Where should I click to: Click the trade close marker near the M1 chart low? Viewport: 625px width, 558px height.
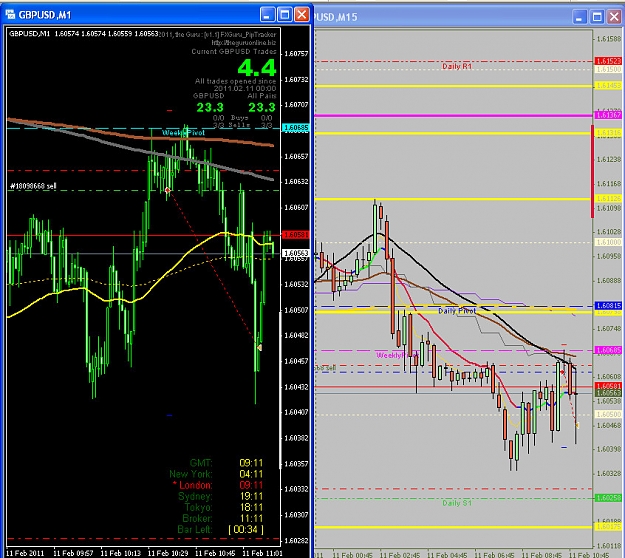click(x=259, y=348)
